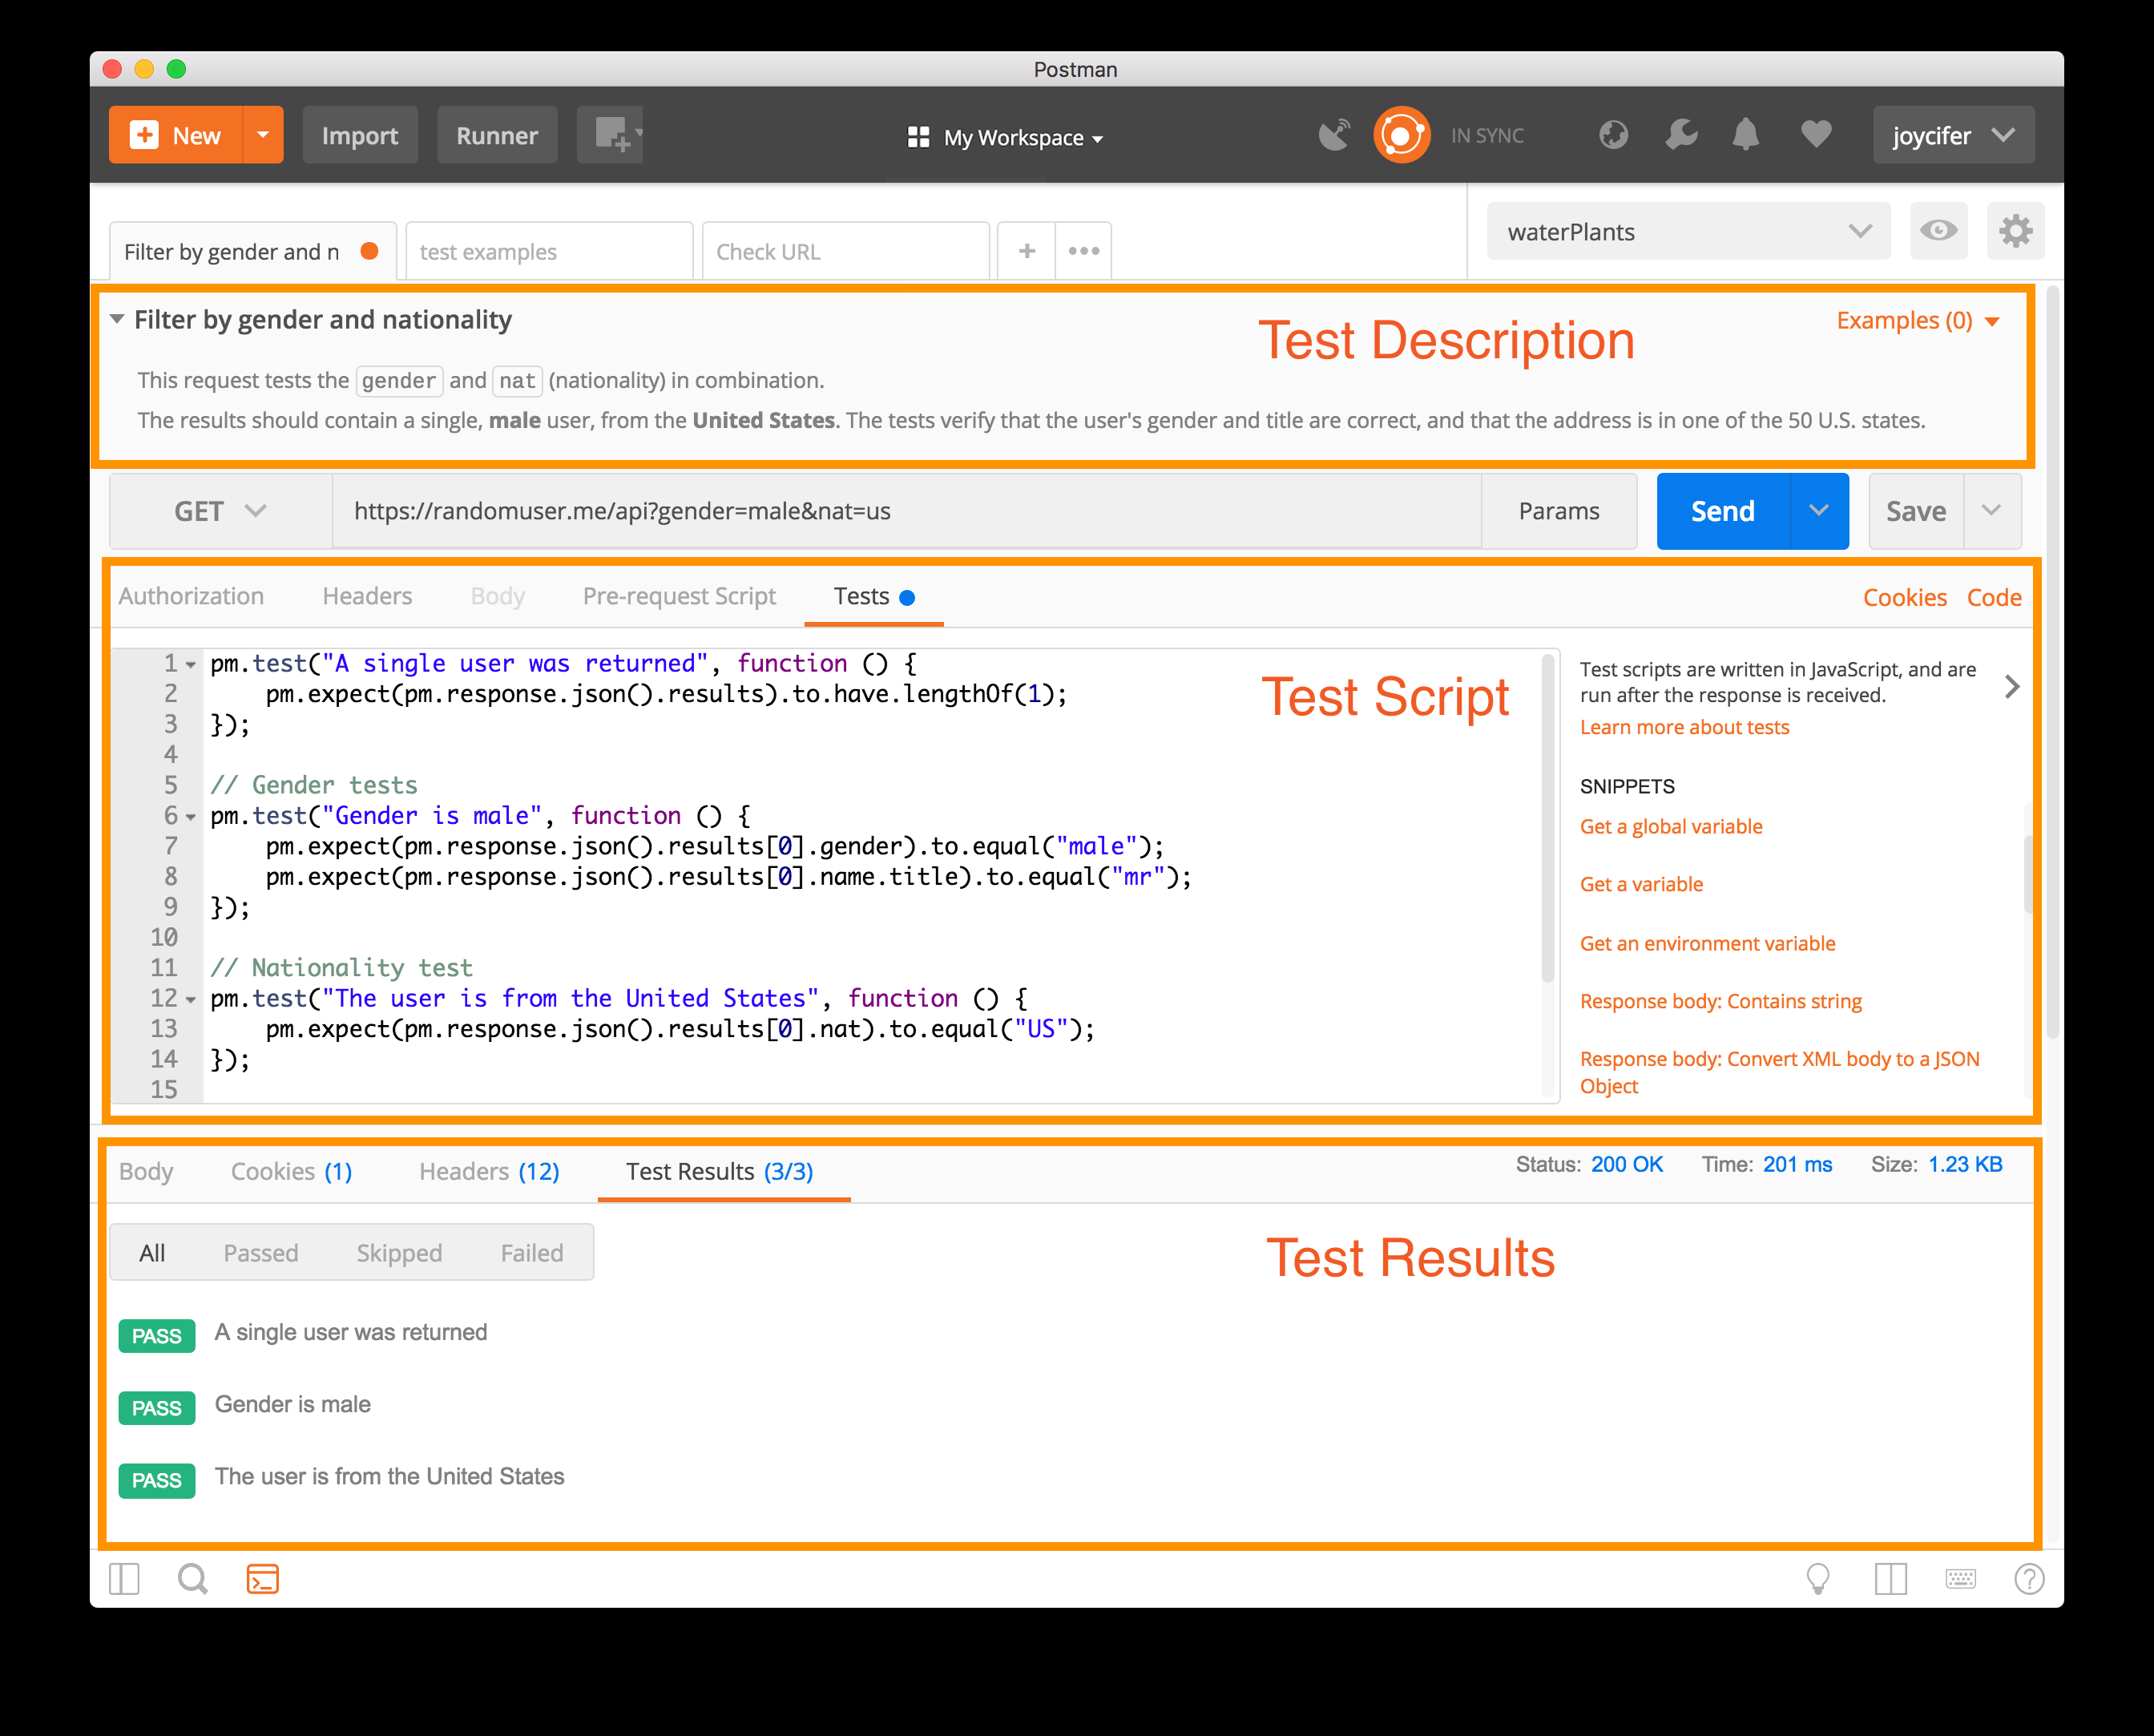The height and width of the screenshot is (1736, 2154).
Task: Switch to response Headers (12) tab
Action: (x=488, y=1171)
